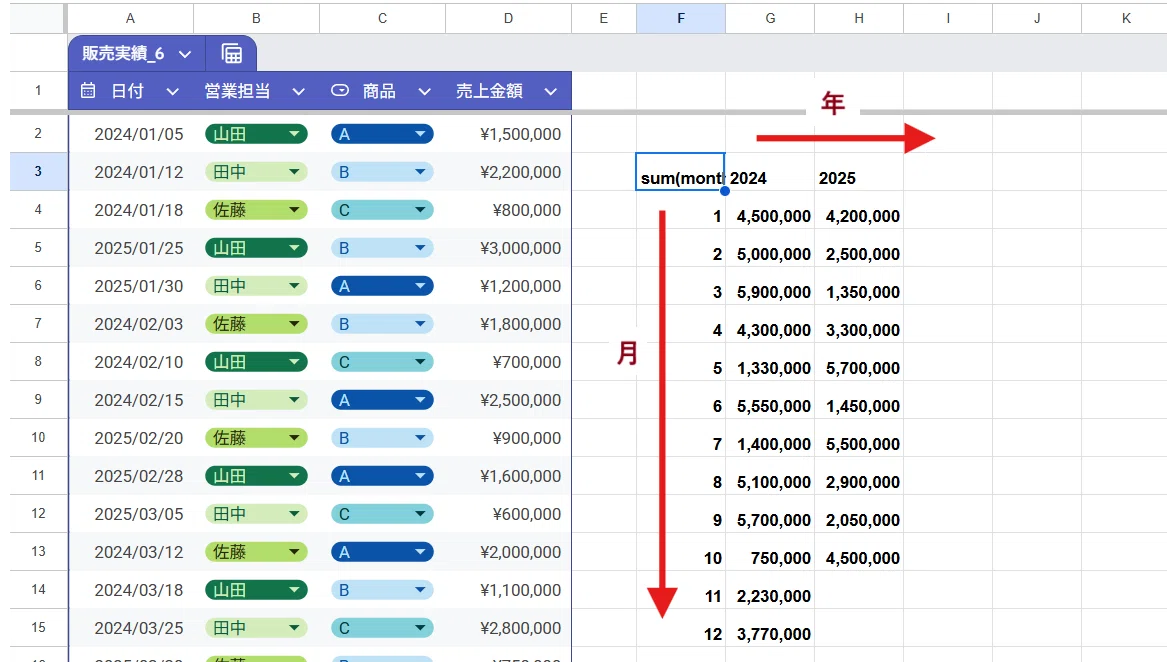Open the 山田 chip dropdown in row 5
Screen dimensions: 1167x662
tap(294, 248)
